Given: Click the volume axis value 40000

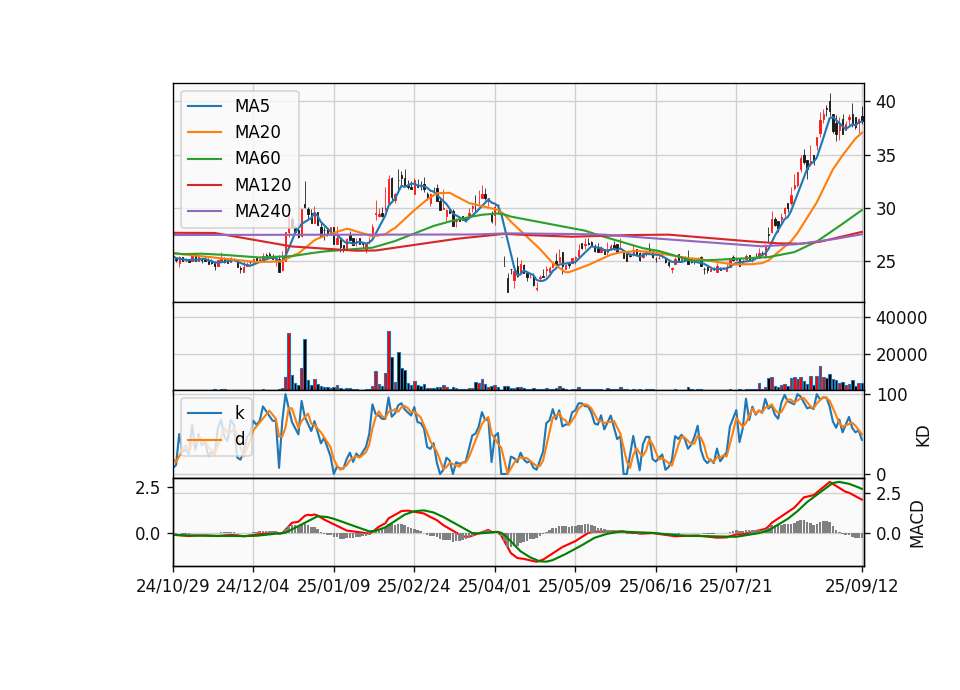Looking at the screenshot, I should pos(902,318).
